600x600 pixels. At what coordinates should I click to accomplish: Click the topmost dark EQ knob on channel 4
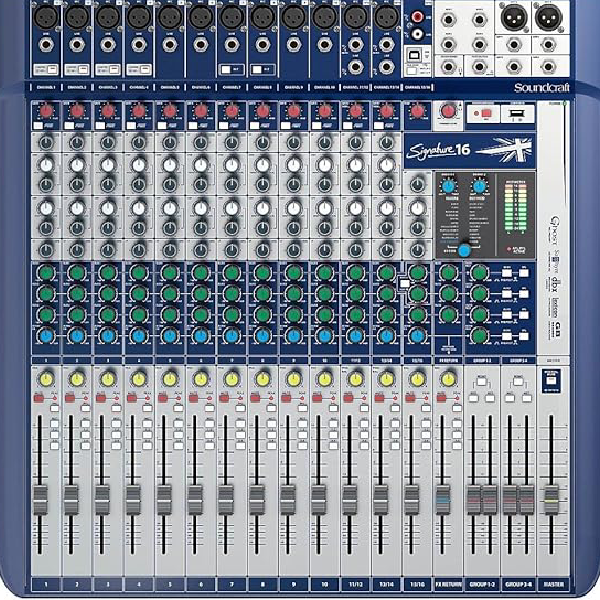click(x=139, y=143)
